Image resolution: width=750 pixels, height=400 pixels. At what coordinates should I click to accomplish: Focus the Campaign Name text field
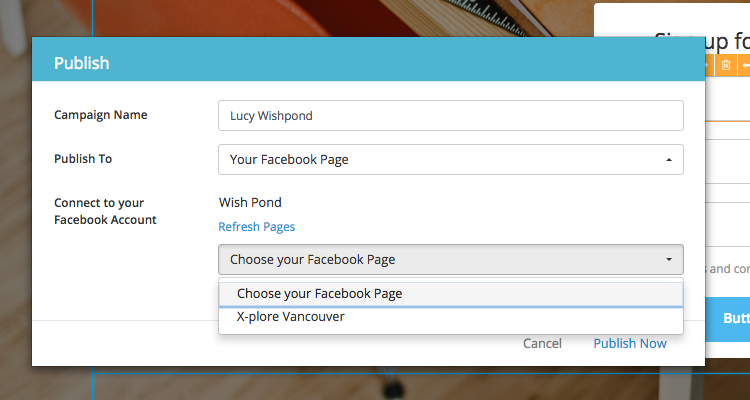451,115
